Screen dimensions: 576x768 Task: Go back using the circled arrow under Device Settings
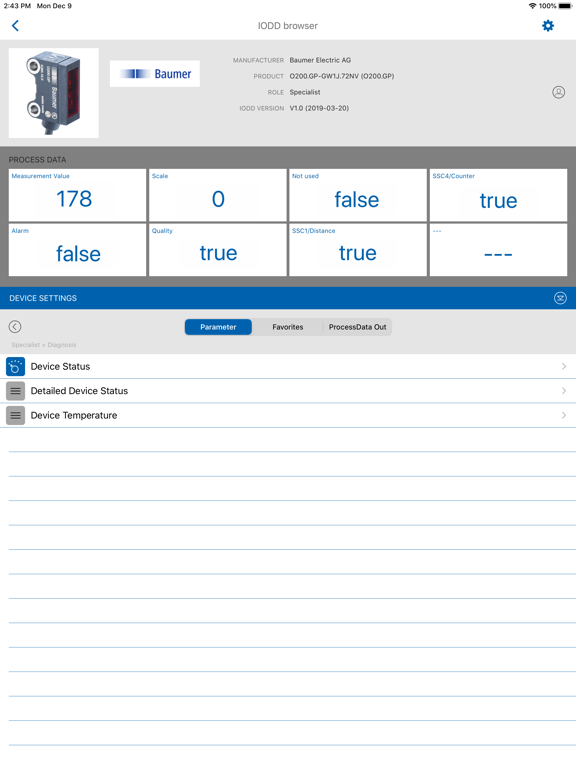[x=15, y=327]
